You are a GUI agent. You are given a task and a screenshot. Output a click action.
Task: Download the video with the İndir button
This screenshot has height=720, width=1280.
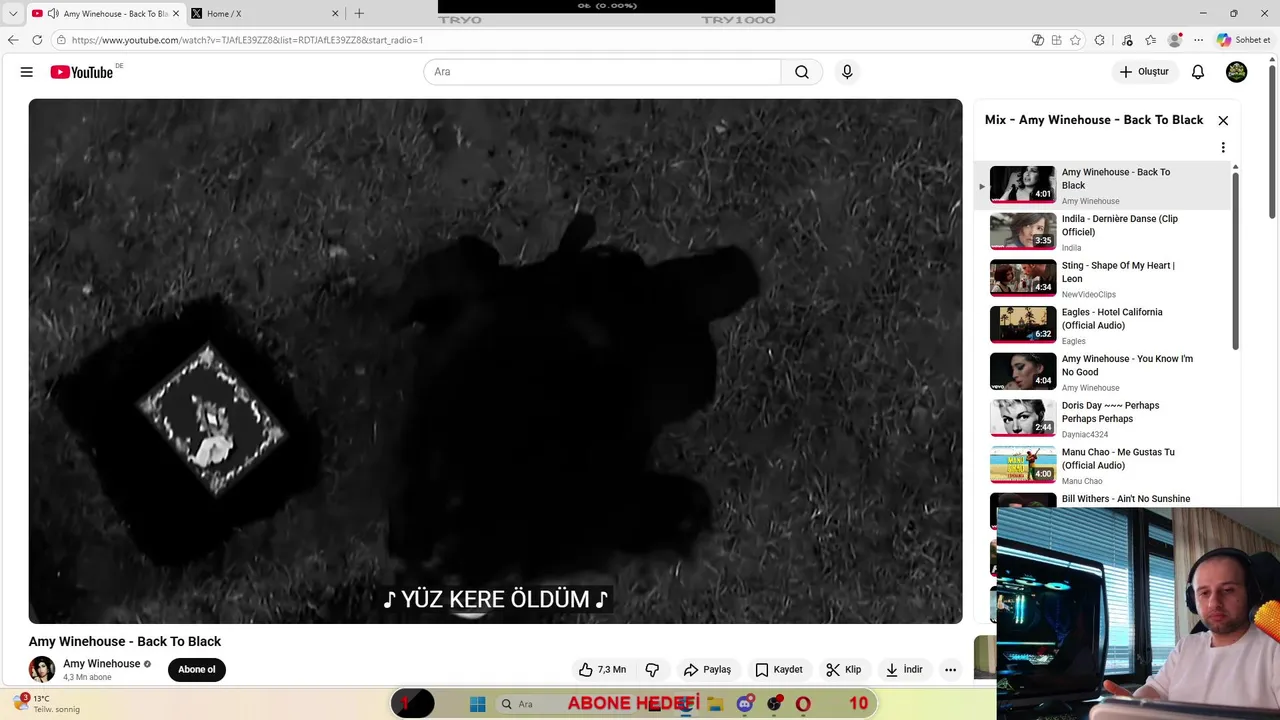(x=904, y=669)
